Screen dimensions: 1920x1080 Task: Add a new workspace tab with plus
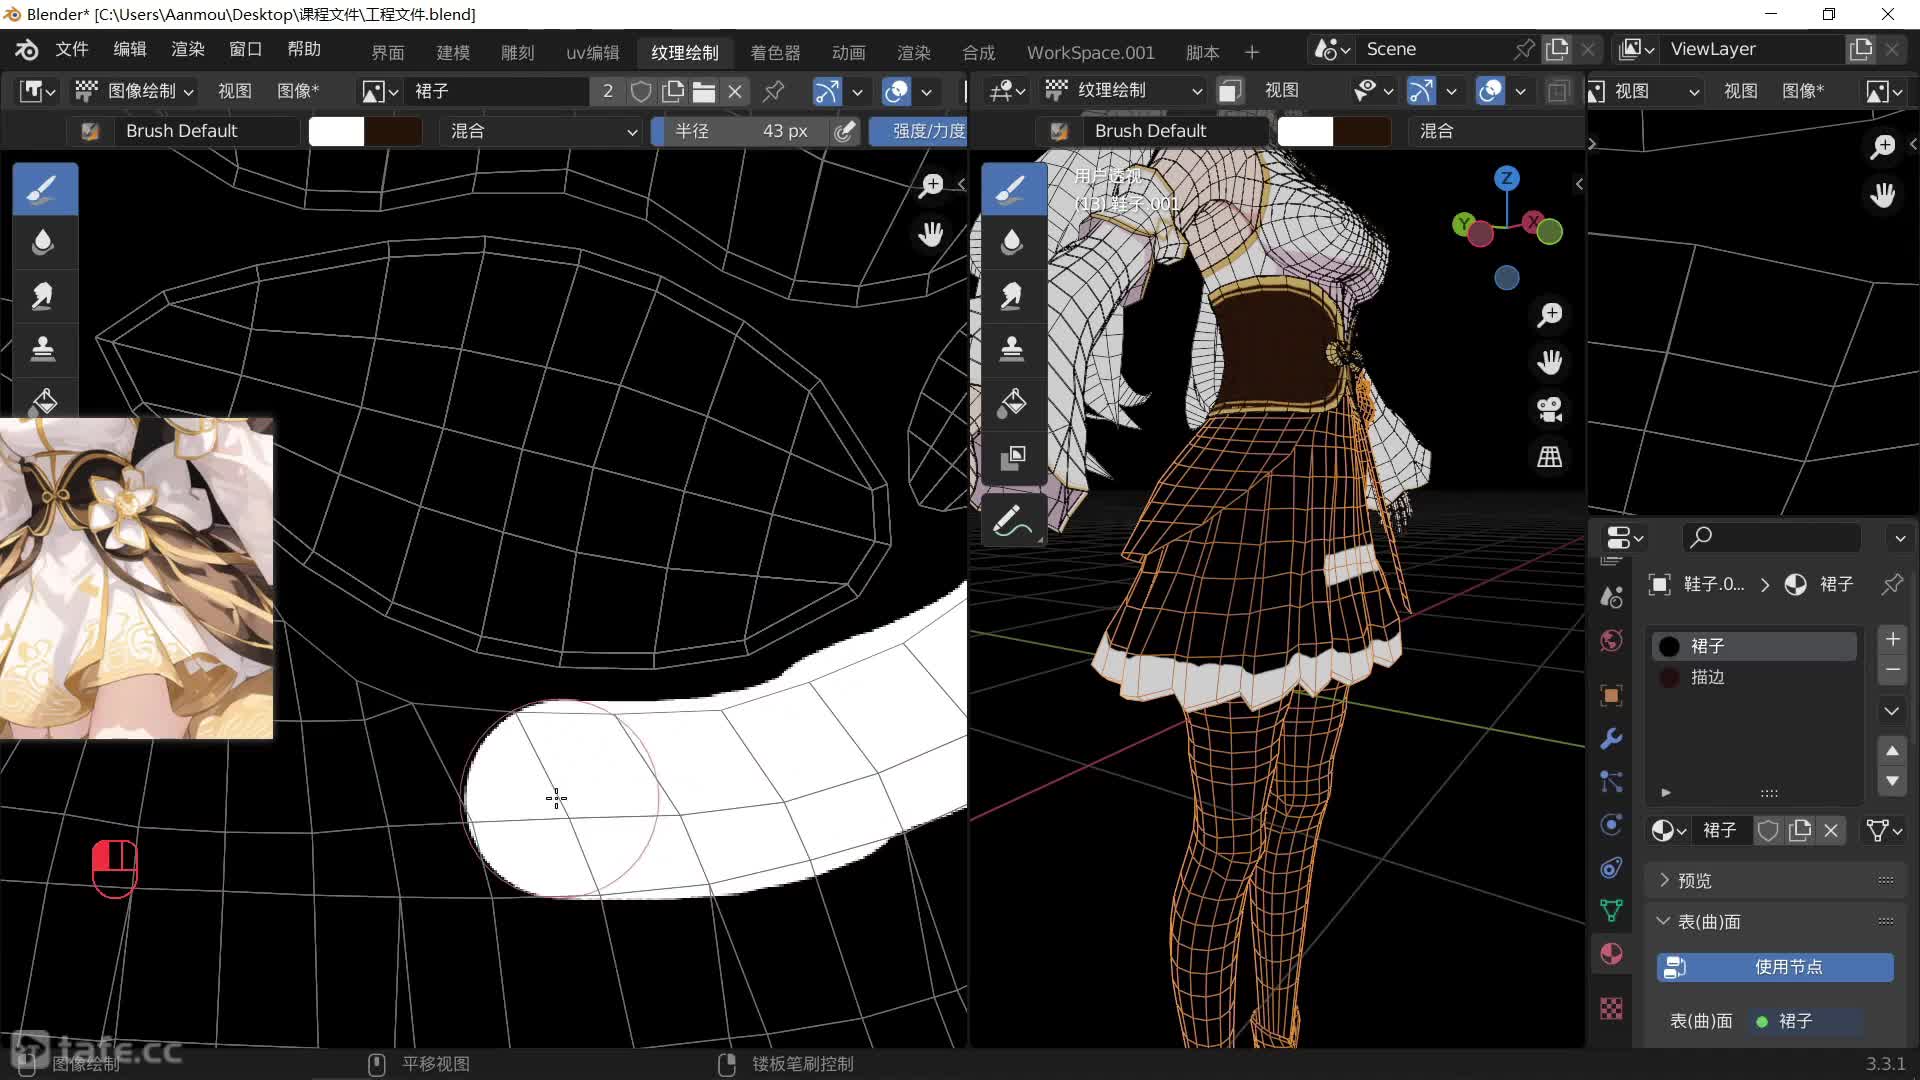tap(1252, 52)
